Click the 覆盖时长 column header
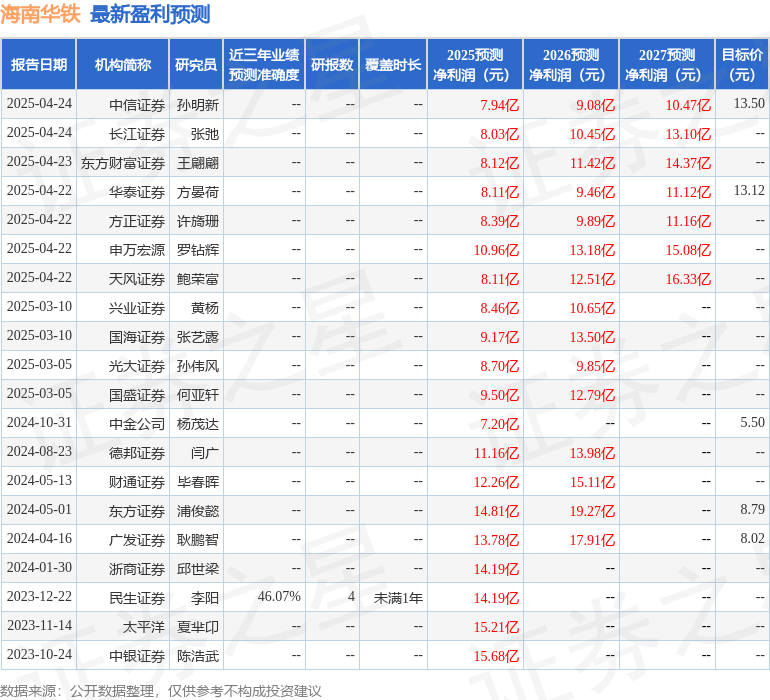Screen dimensions: 770x700 point(393,64)
